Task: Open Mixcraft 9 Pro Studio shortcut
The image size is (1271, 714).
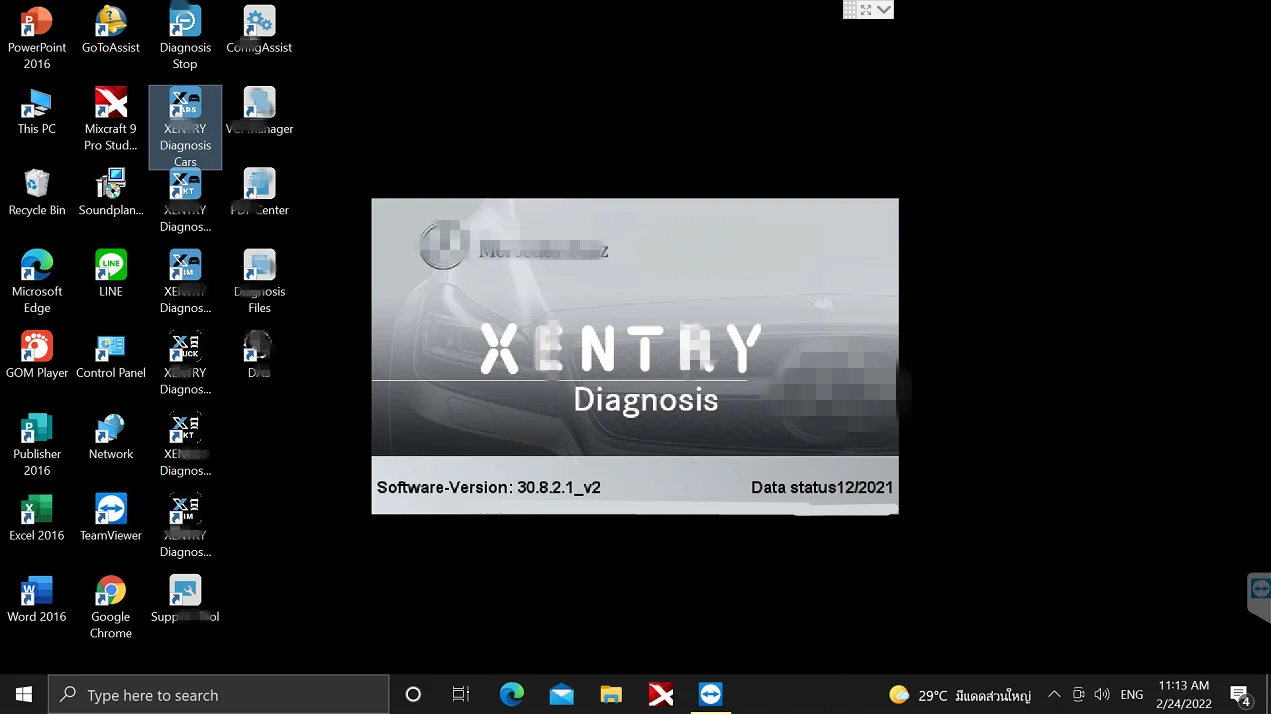Action: point(111,119)
